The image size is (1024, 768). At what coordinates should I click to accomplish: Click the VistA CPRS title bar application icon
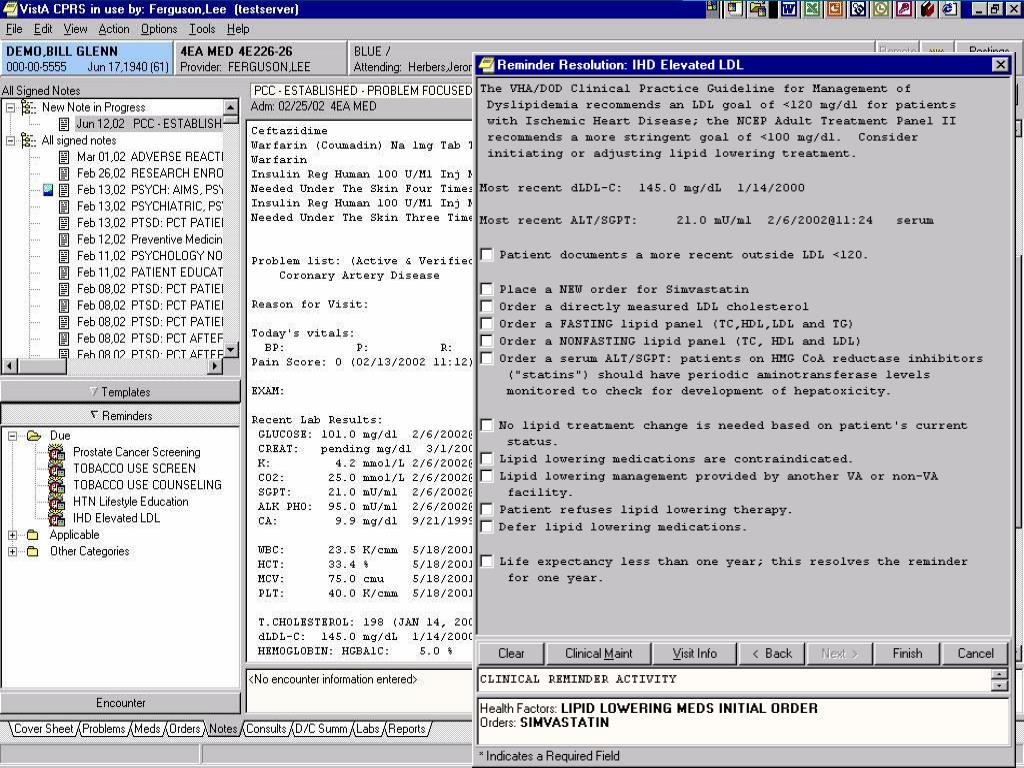click(9, 8)
